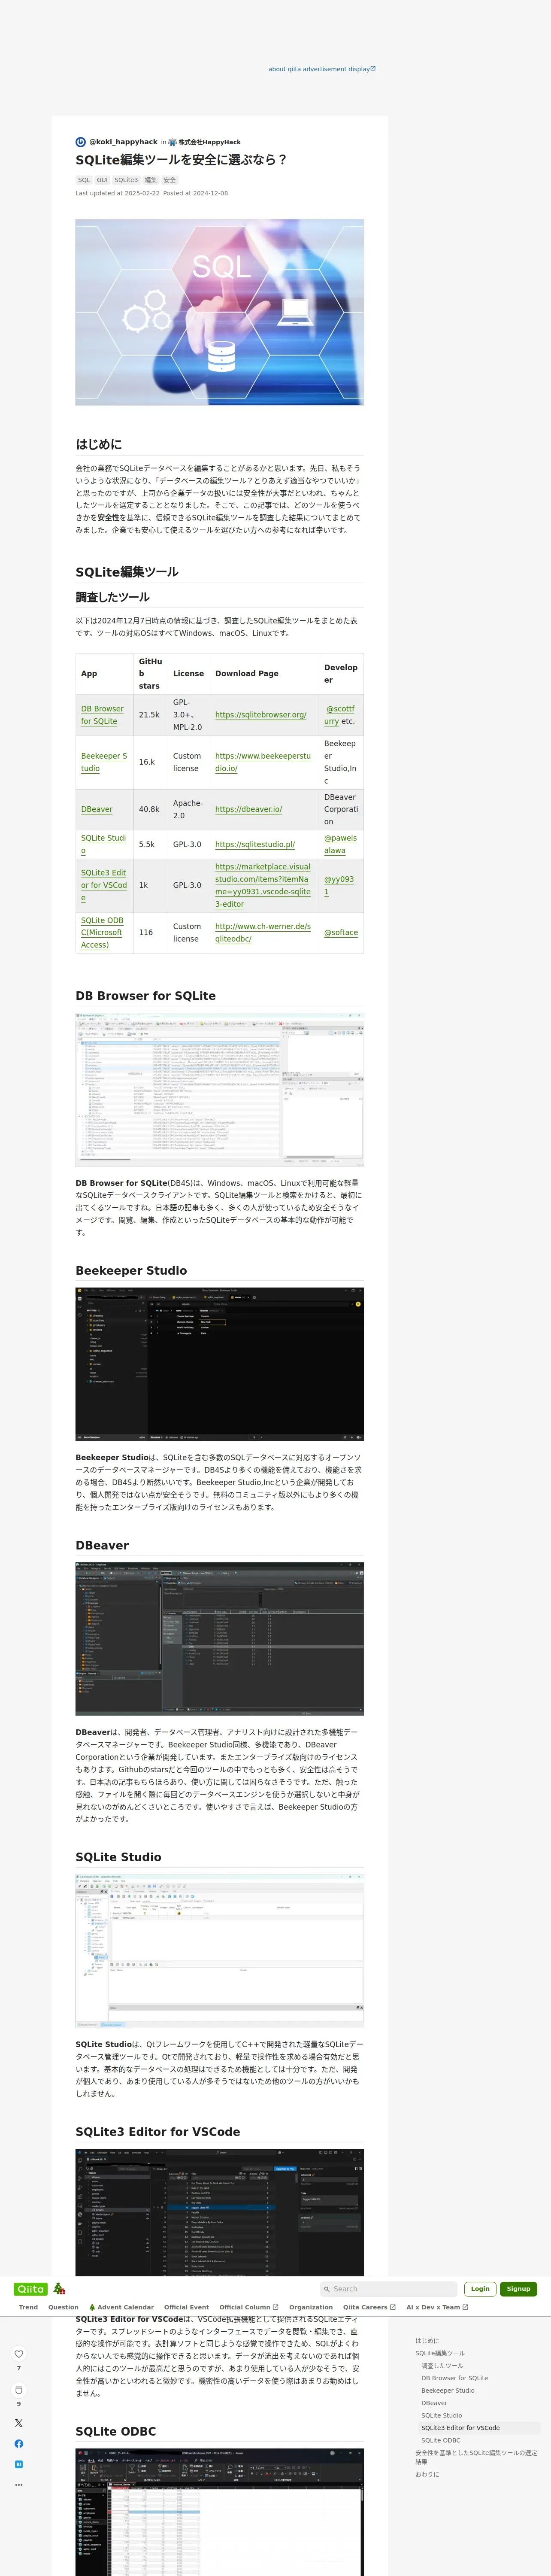Open the marketplace.visualstudio.com download link
The width and height of the screenshot is (551, 2576).
point(263,885)
